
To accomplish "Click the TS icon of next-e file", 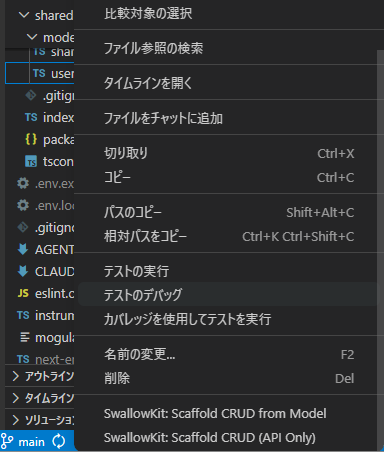I will [23, 359].
